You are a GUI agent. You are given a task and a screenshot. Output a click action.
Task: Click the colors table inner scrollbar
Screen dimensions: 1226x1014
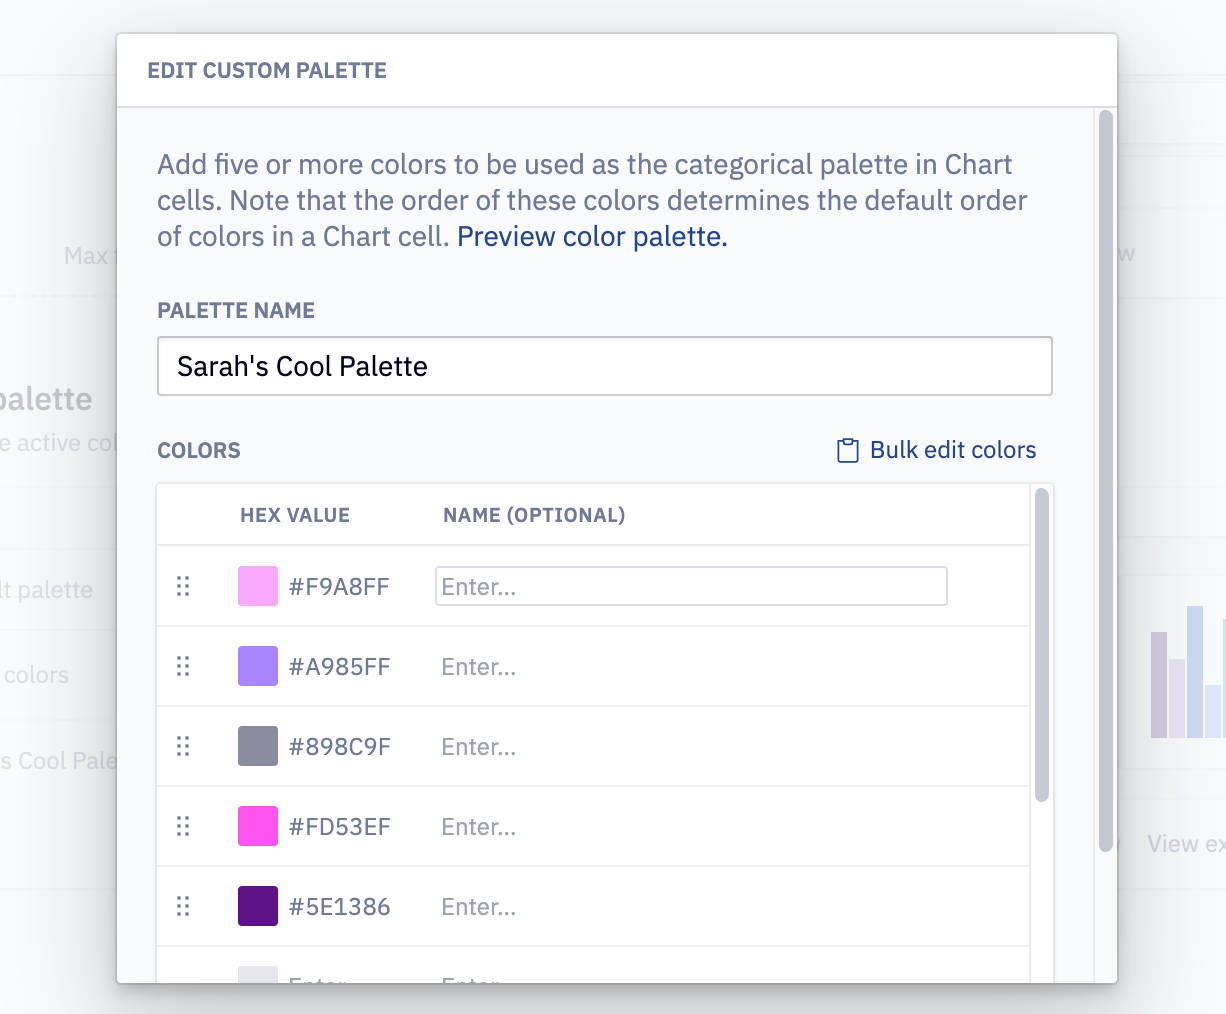coord(1041,645)
